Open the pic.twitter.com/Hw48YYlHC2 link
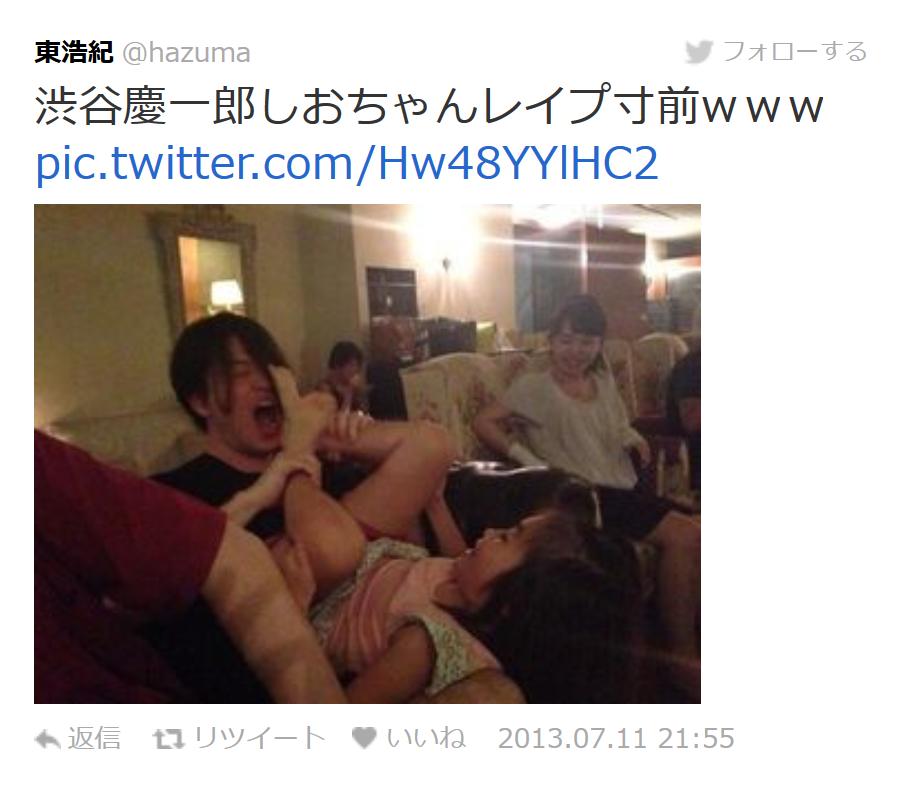This screenshot has width=900, height=789. point(346,164)
